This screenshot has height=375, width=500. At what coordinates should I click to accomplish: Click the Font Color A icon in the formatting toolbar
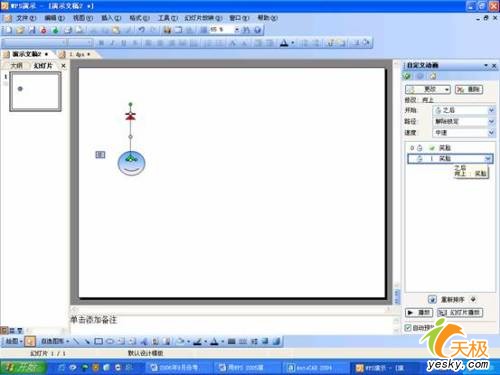pos(284,43)
